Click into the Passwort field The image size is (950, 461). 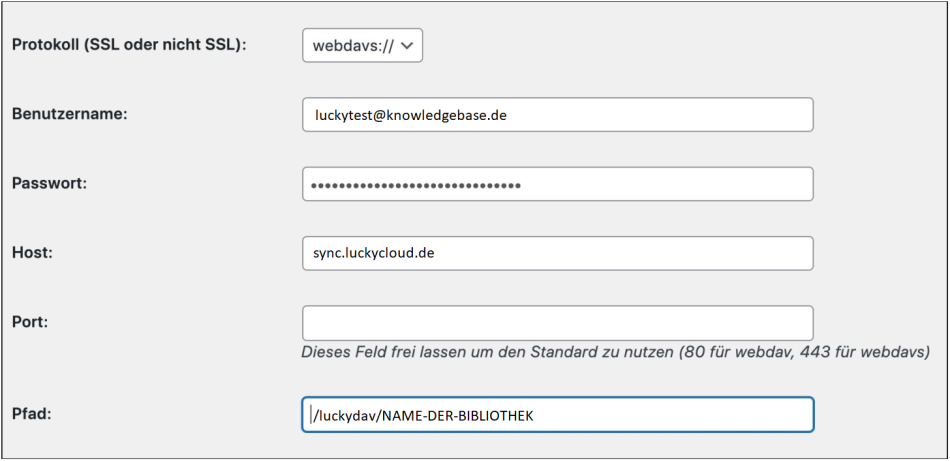click(x=557, y=184)
